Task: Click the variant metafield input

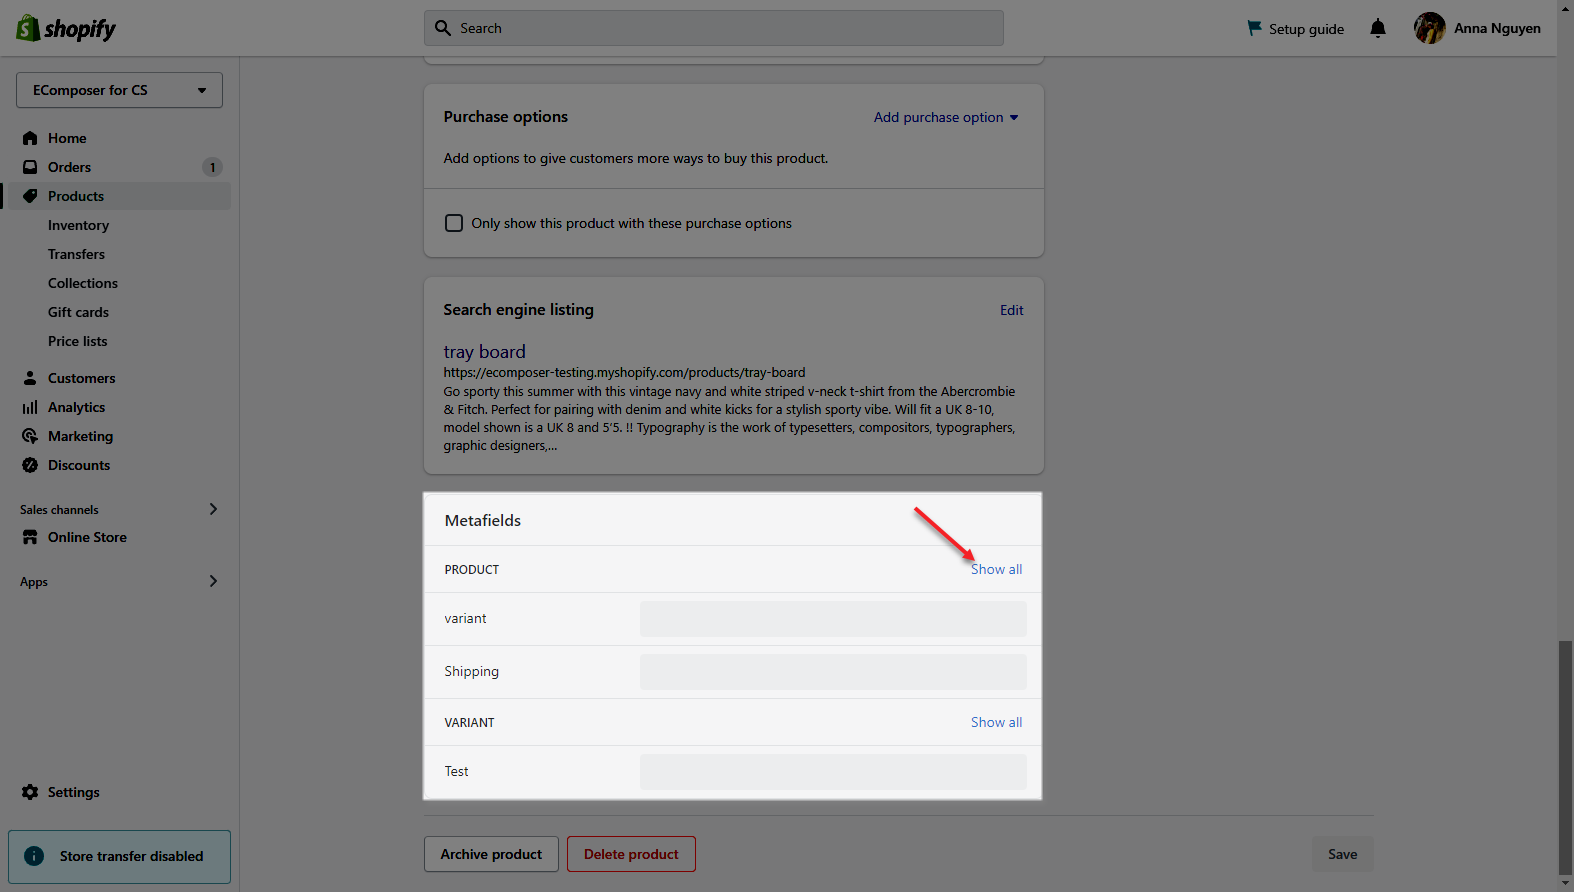Action: pos(833,619)
